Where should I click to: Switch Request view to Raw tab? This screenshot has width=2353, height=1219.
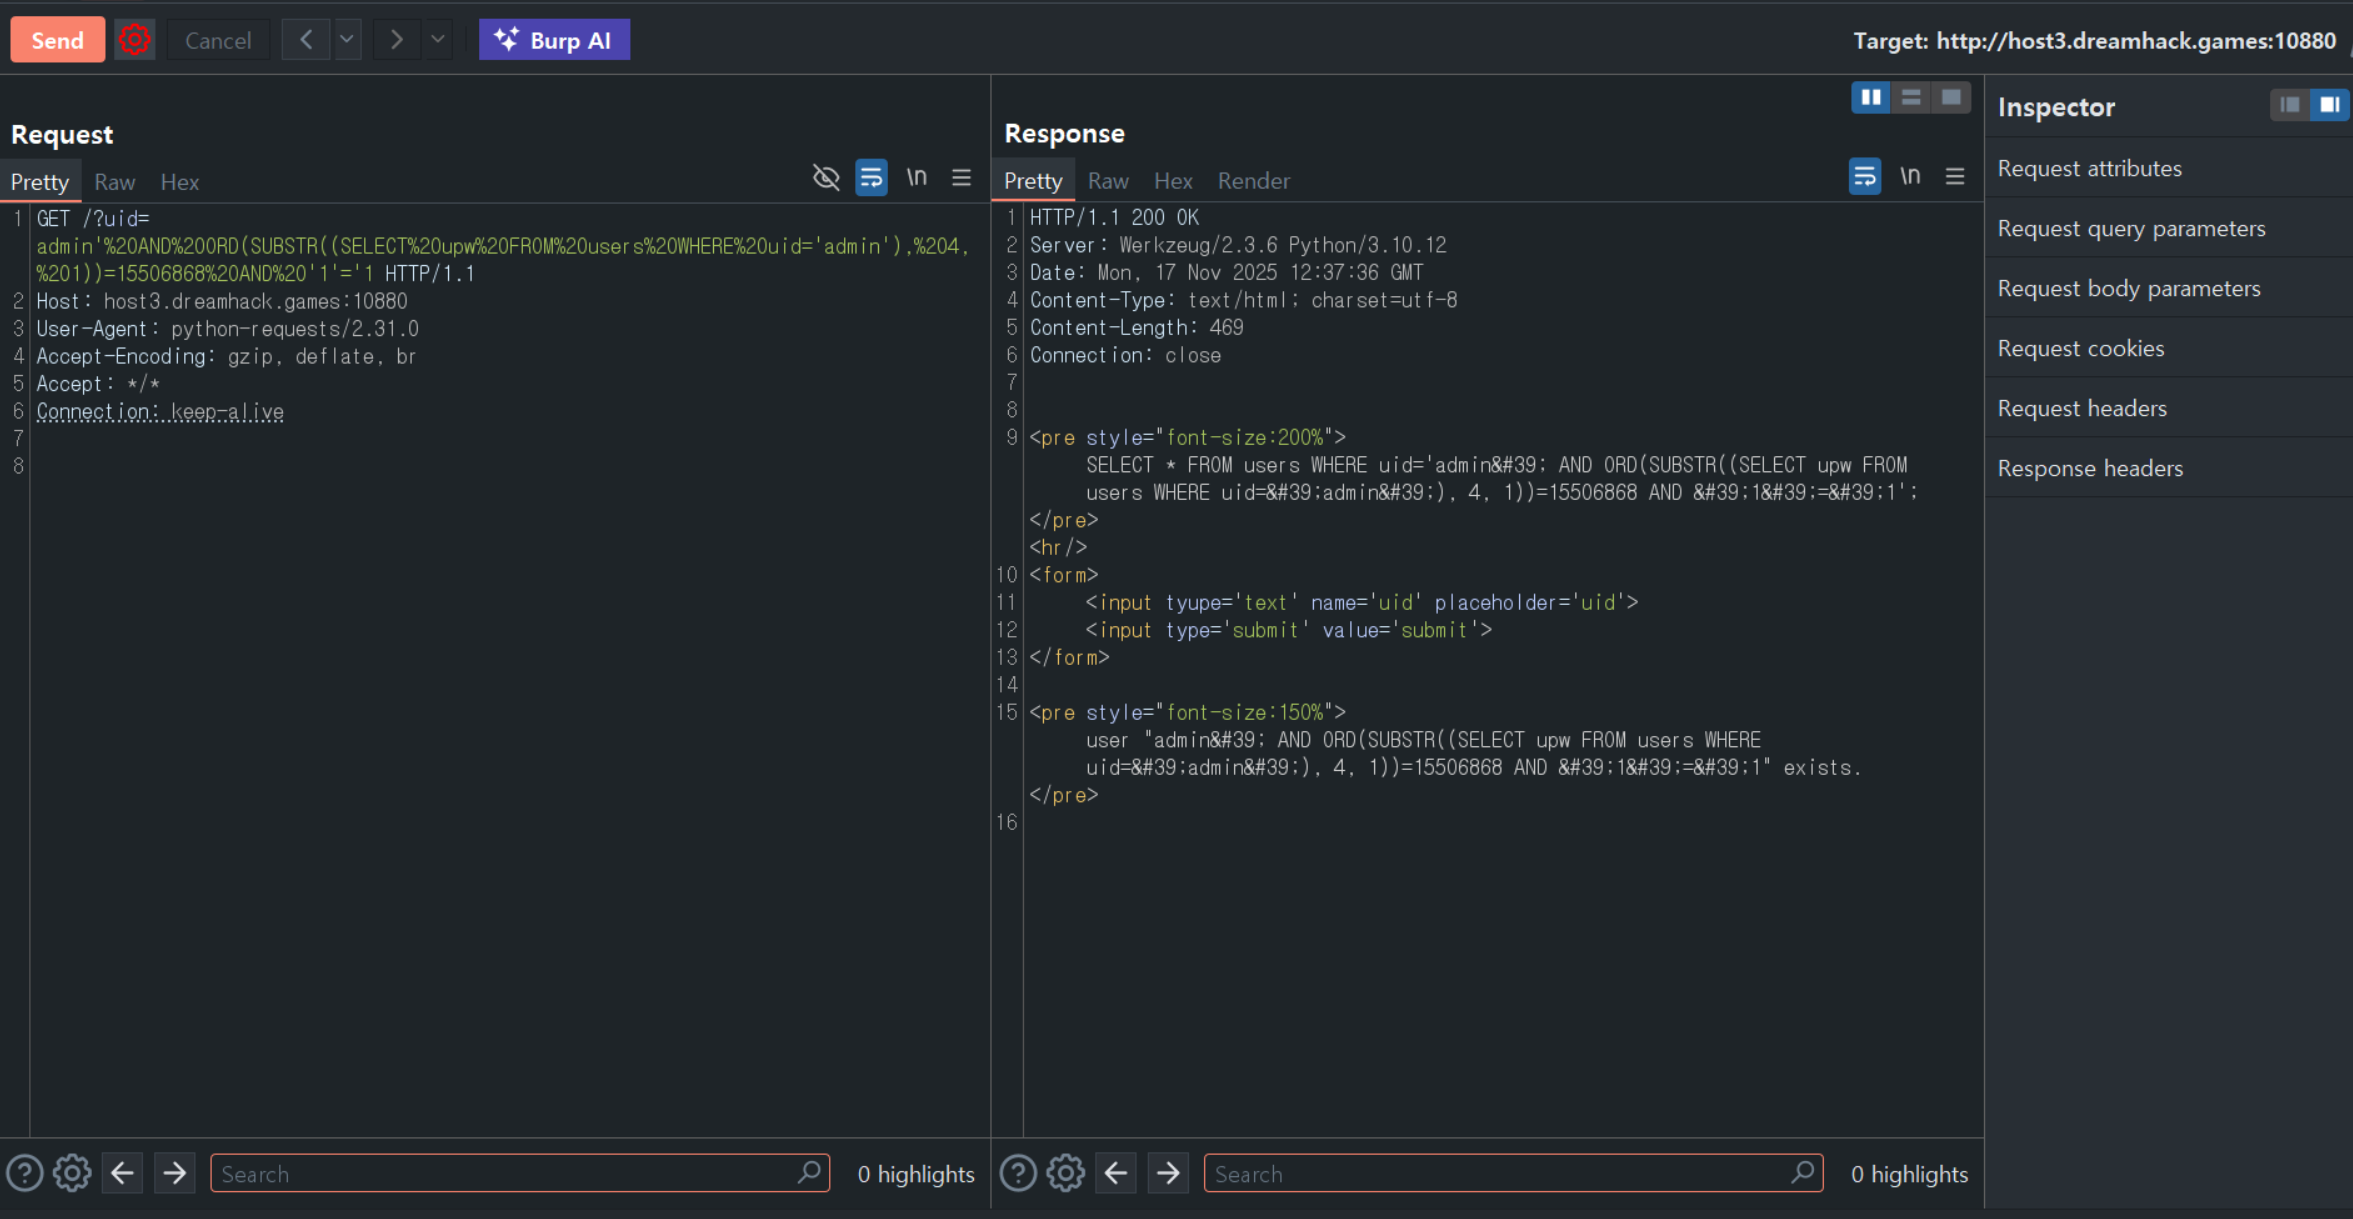pyautogui.click(x=114, y=182)
